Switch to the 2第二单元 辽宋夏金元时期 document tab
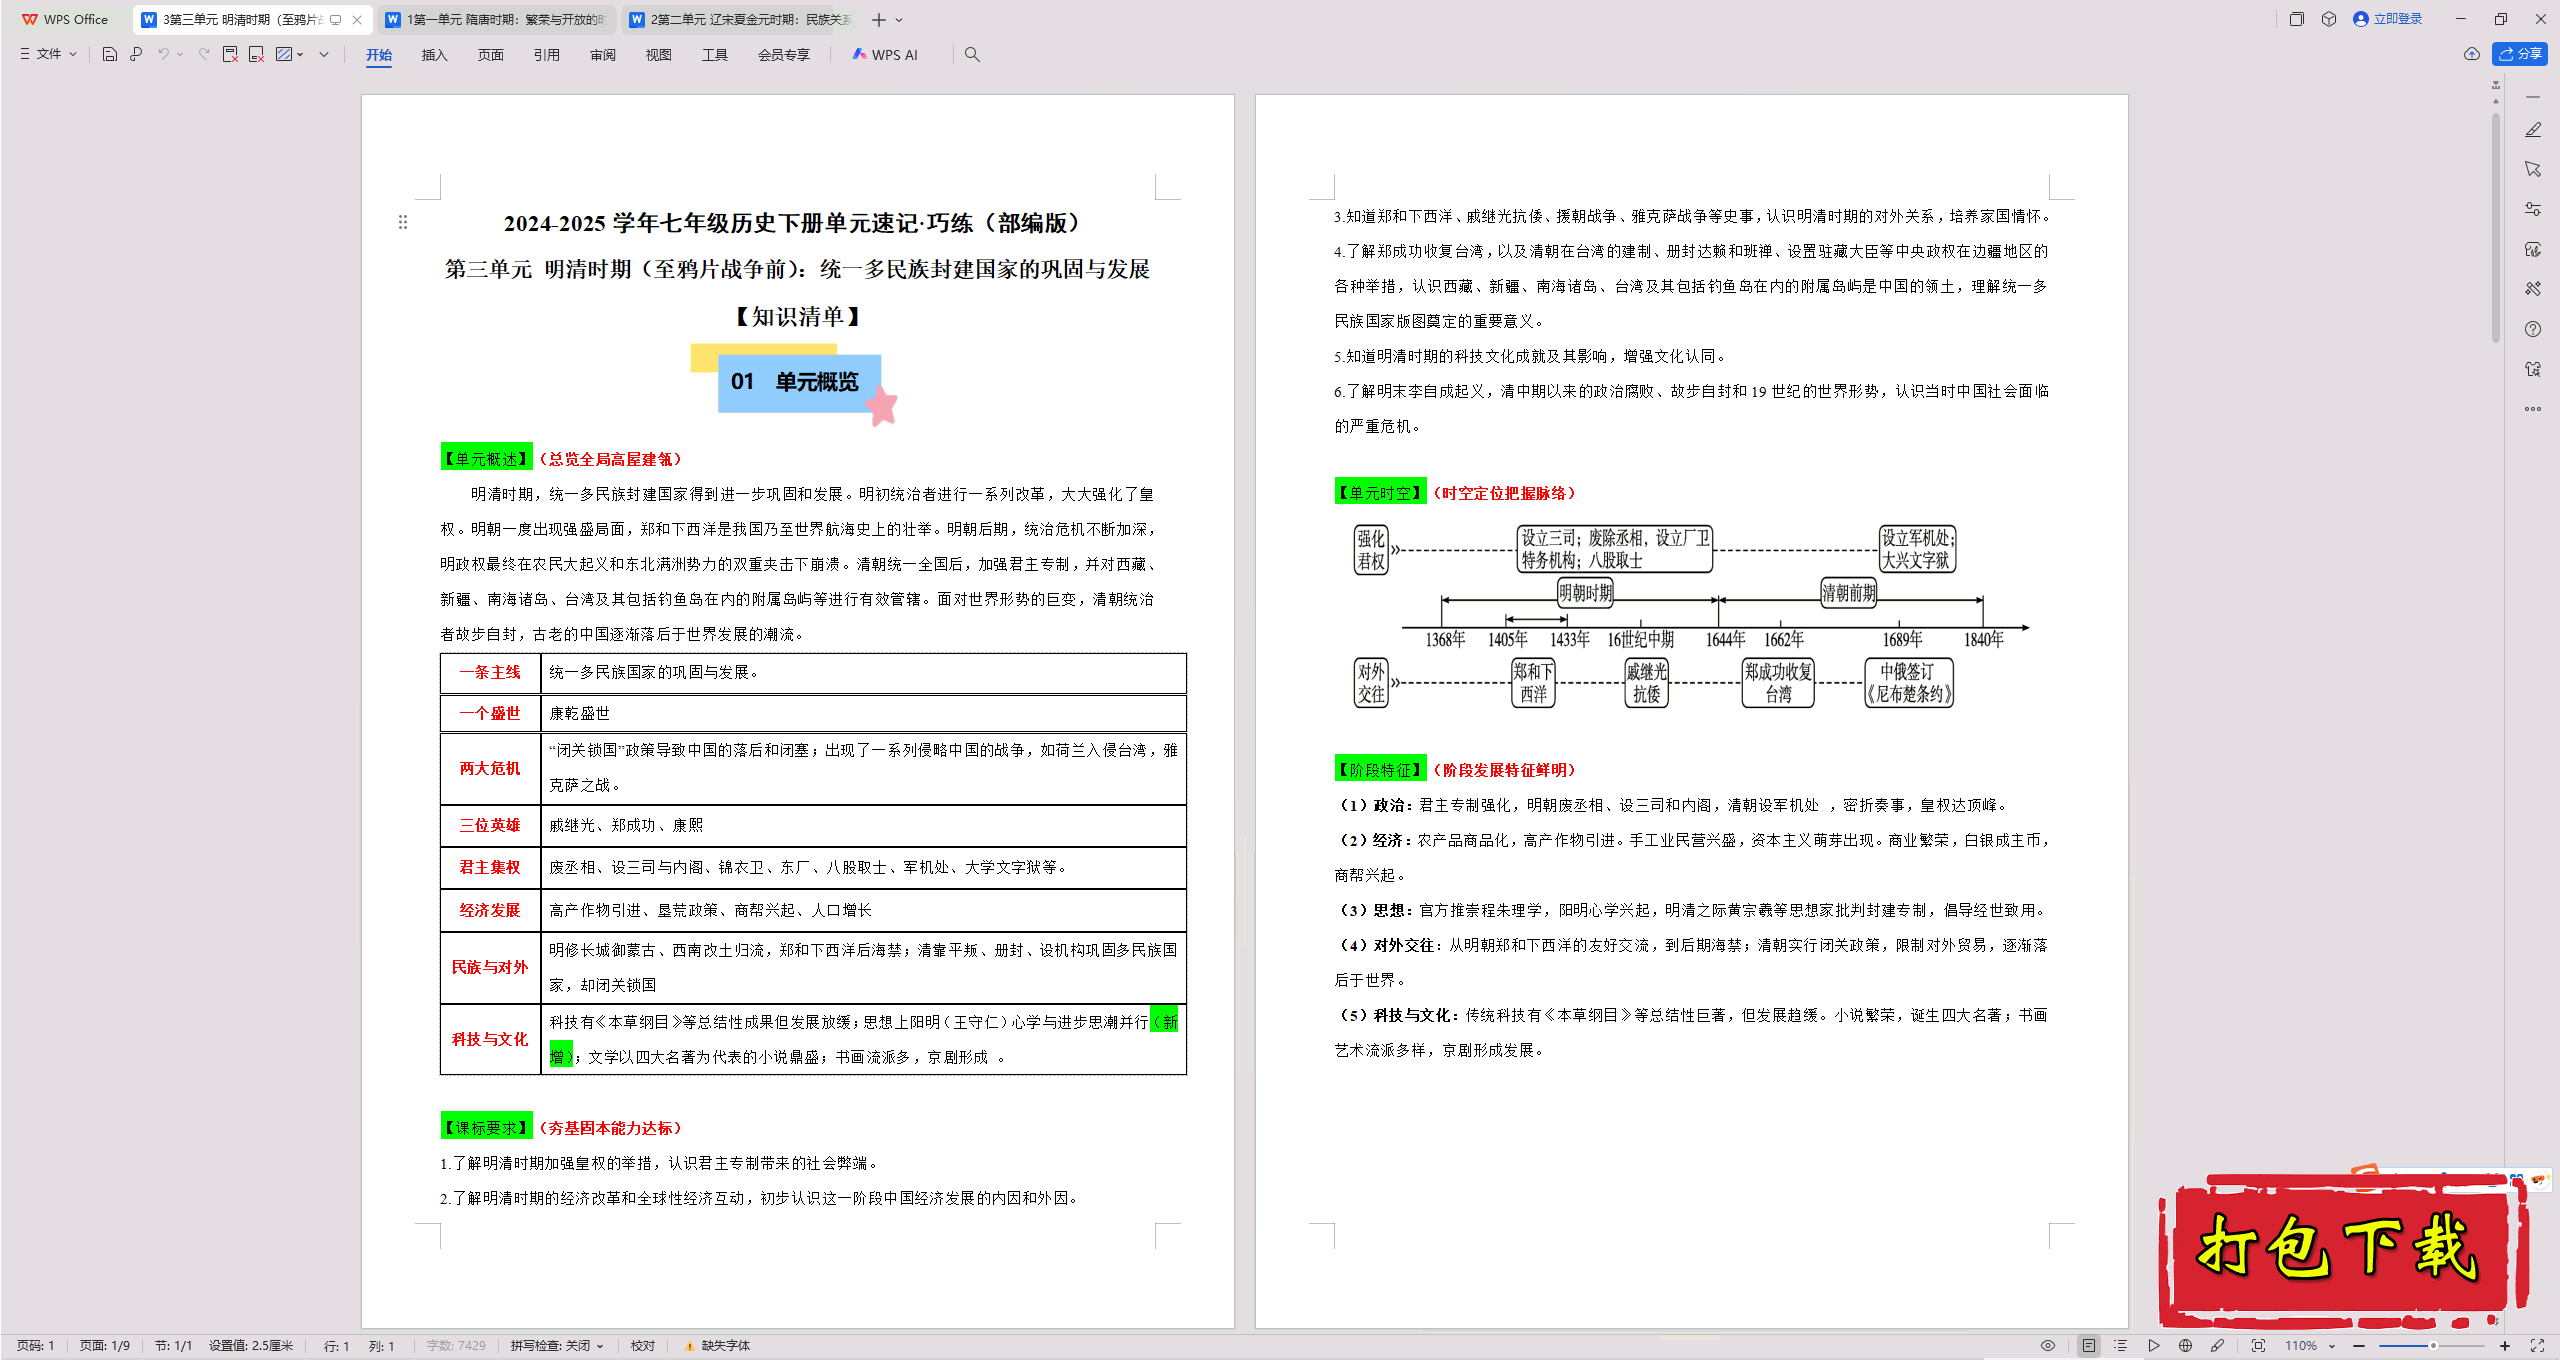Image resolution: width=2560 pixels, height=1360 pixels. [741, 19]
